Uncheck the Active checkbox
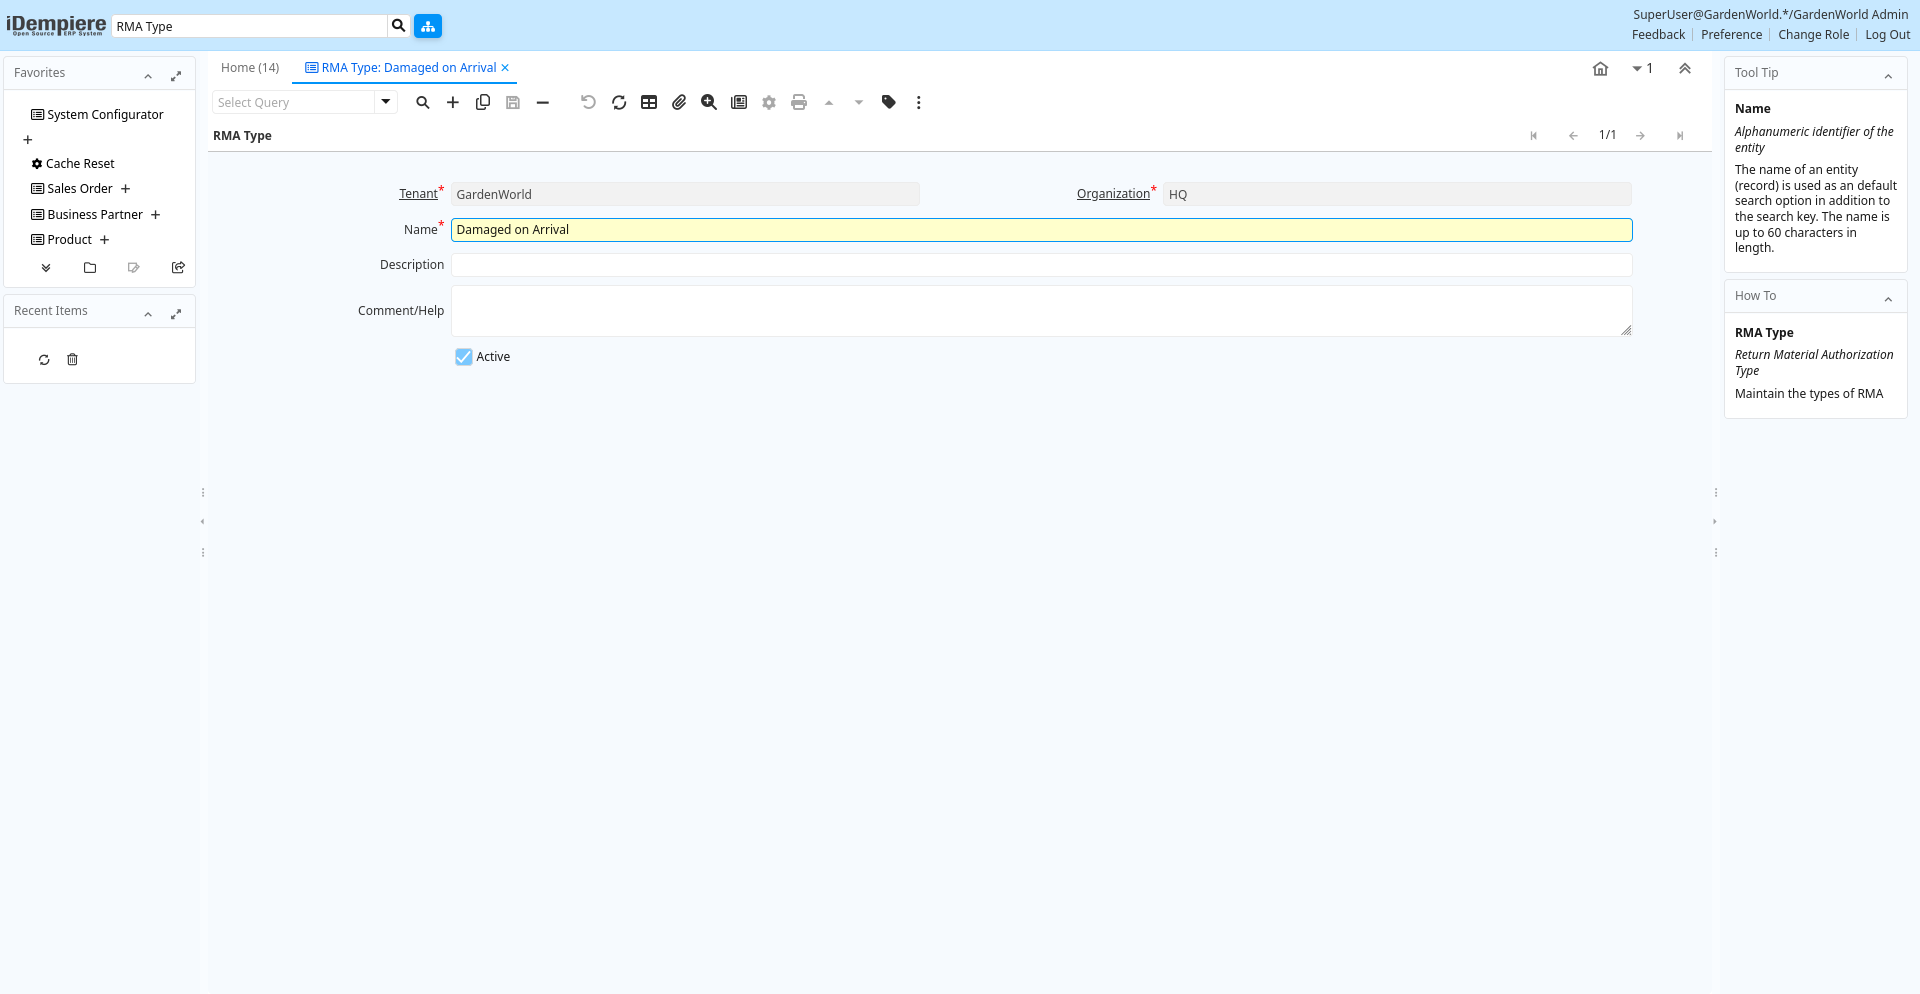This screenshot has height=994, width=1920. [x=464, y=357]
